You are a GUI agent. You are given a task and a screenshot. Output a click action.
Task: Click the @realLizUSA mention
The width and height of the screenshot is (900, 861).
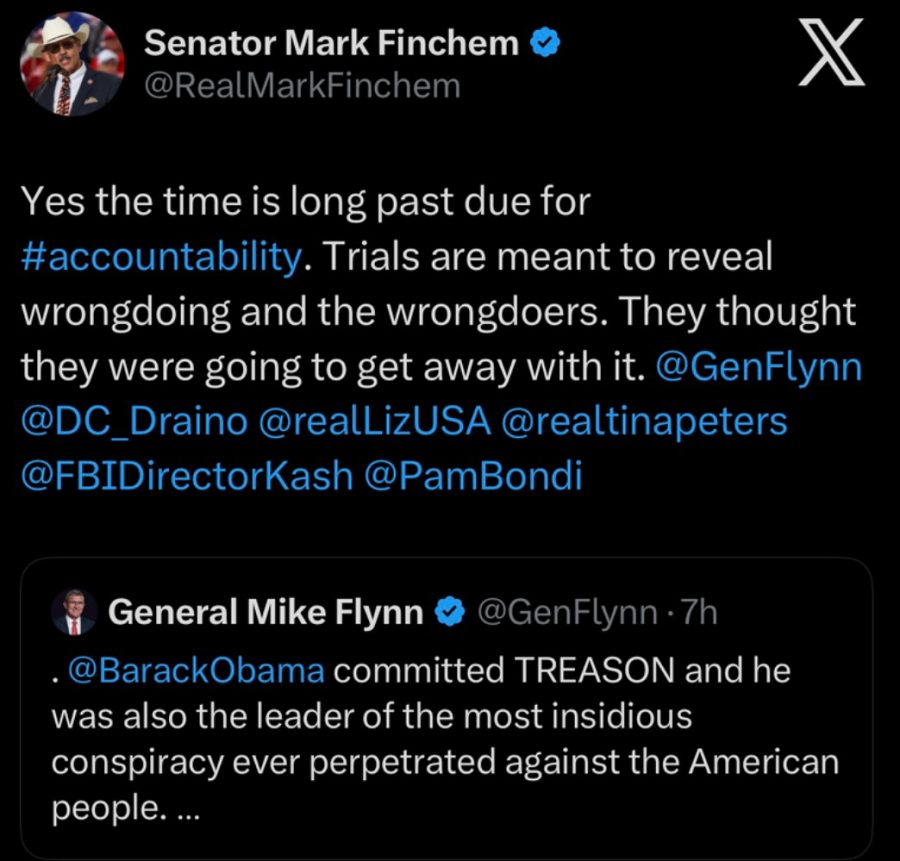pos(374,421)
